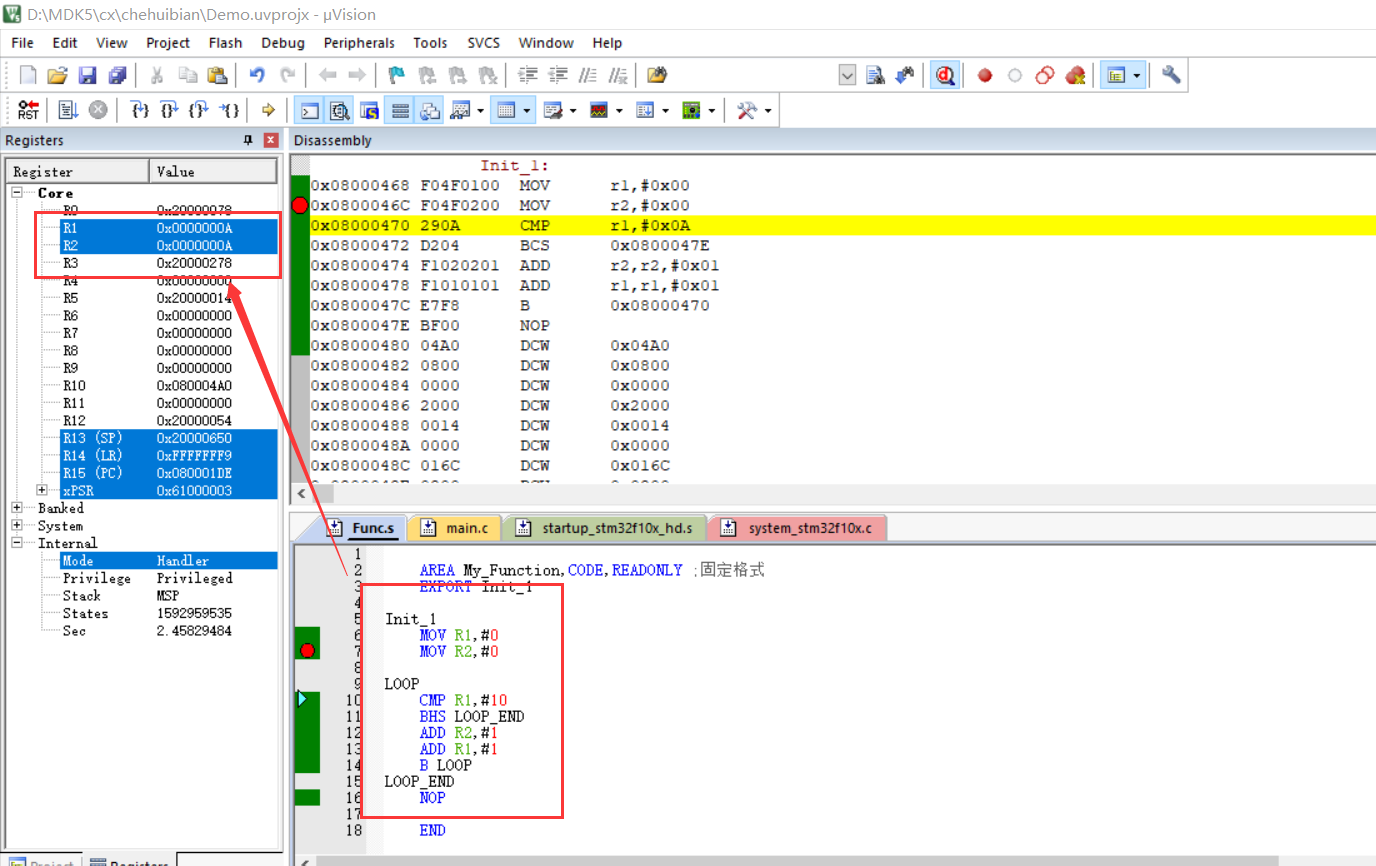1376x866 pixels.
Task: Click the New file icon
Action: 28,75
